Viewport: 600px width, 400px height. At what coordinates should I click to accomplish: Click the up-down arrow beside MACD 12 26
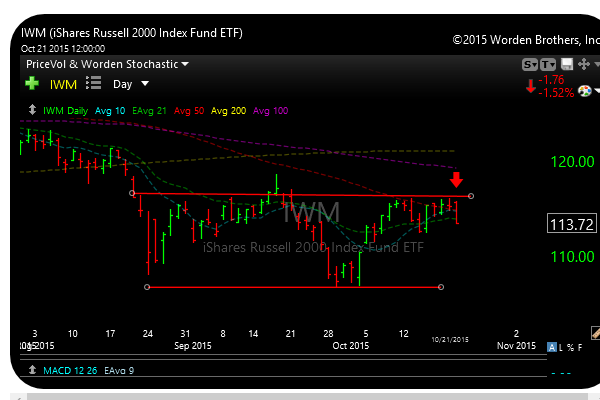tap(33, 370)
